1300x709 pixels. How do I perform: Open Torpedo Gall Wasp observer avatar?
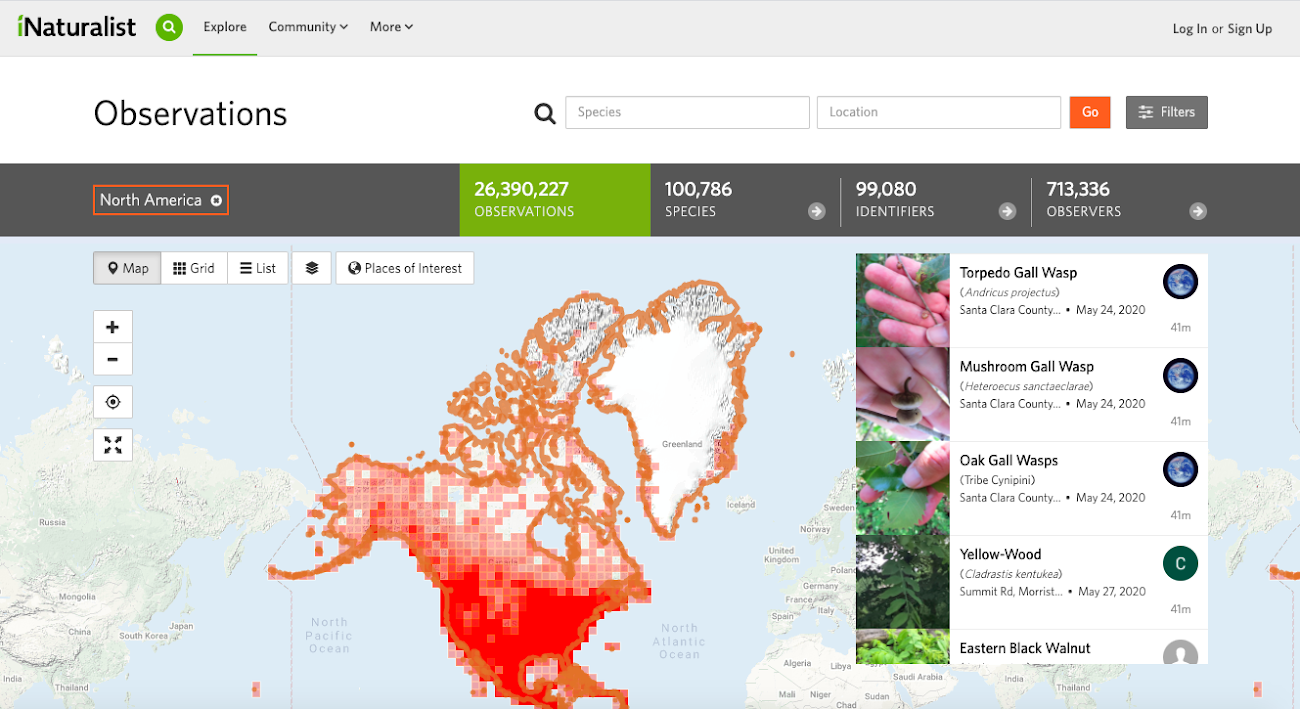[1181, 282]
